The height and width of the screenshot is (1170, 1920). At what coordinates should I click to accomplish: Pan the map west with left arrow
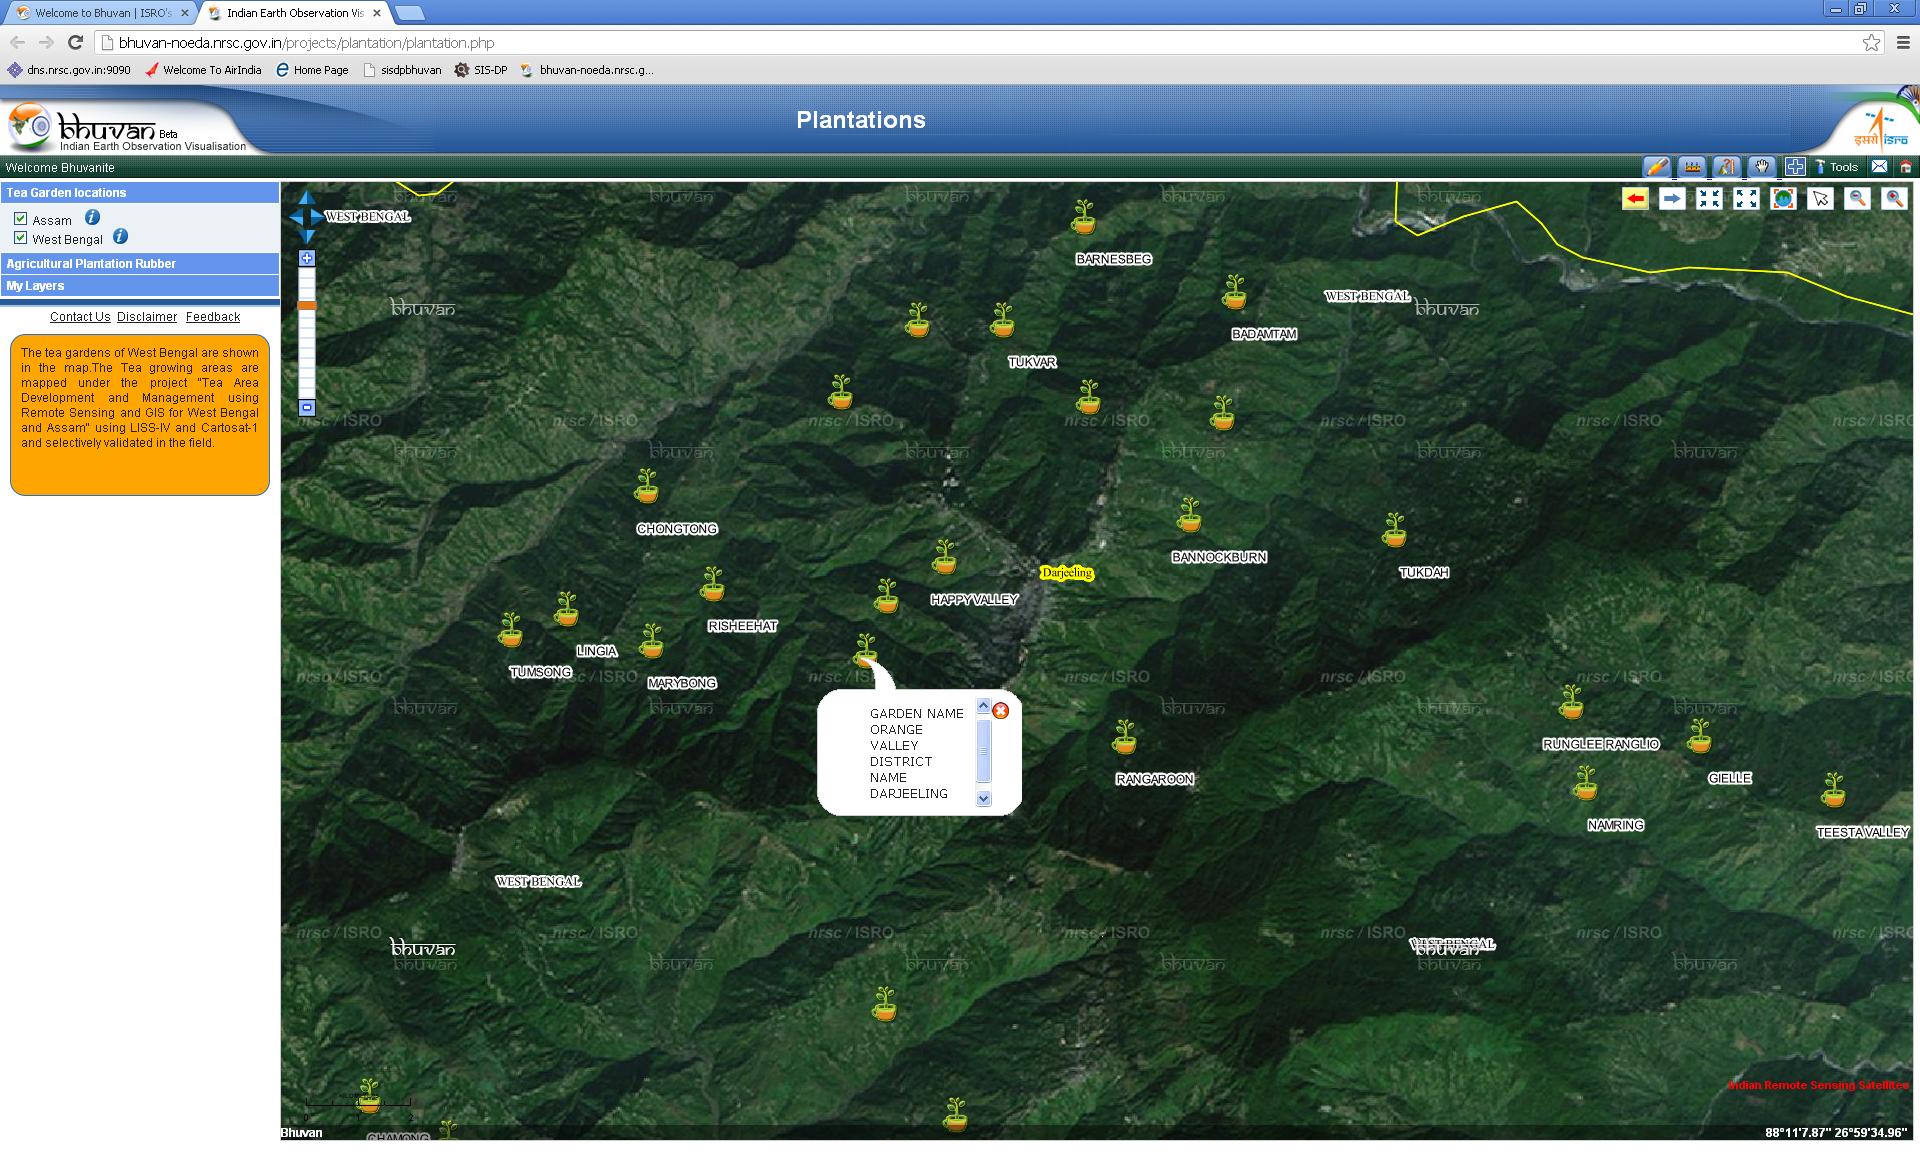(x=297, y=217)
